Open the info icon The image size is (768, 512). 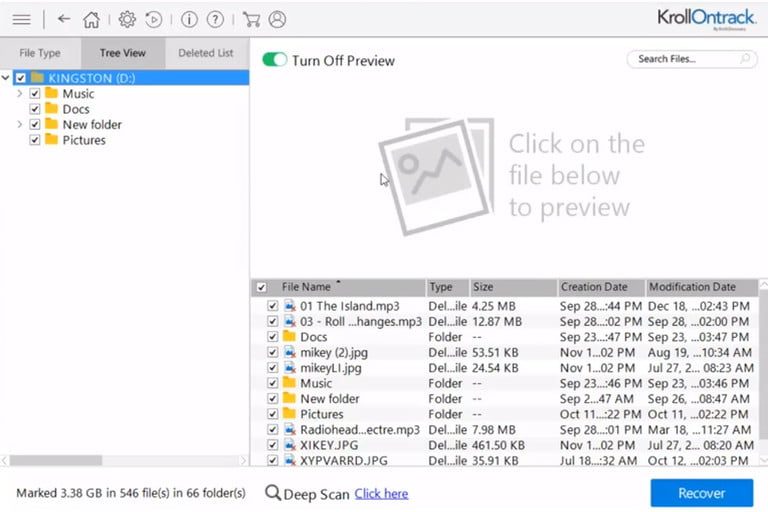(189, 19)
